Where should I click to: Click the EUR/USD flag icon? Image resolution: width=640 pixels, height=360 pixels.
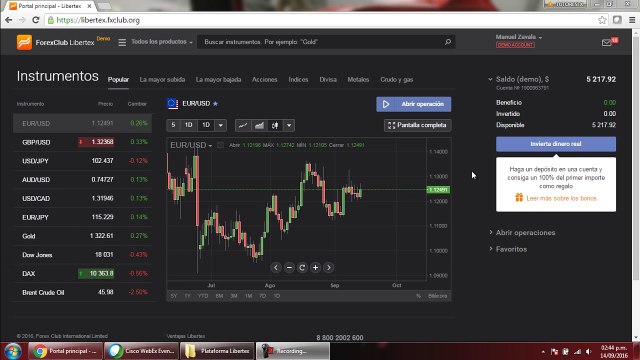173,104
